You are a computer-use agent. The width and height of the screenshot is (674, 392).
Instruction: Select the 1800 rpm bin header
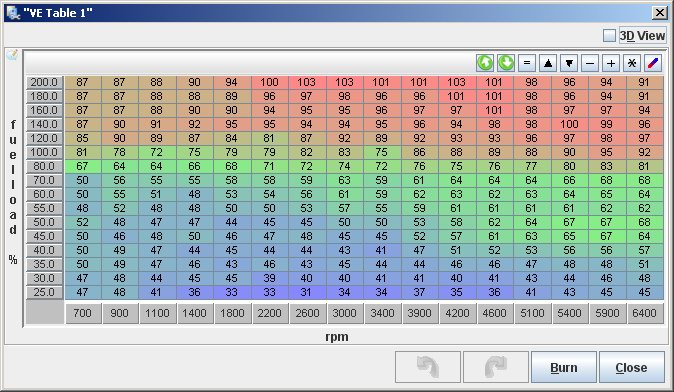point(232,313)
